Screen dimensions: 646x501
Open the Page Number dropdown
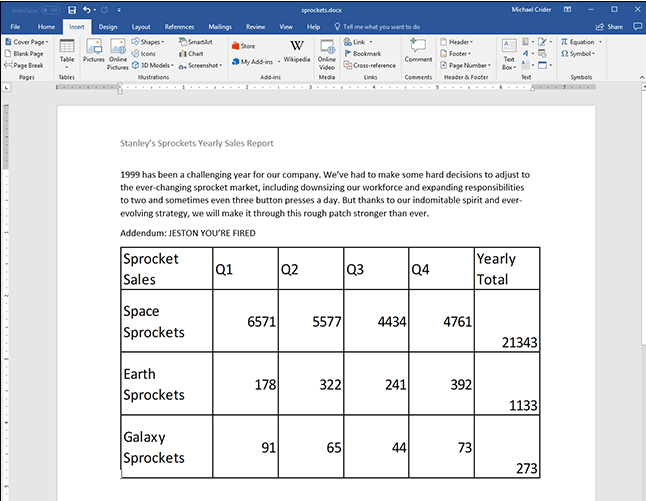[x=465, y=65]
